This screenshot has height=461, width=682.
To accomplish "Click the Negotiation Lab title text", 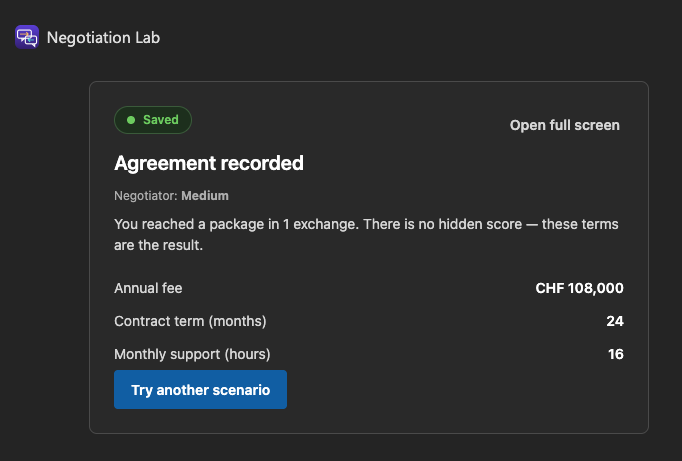I will pos(104,38).
